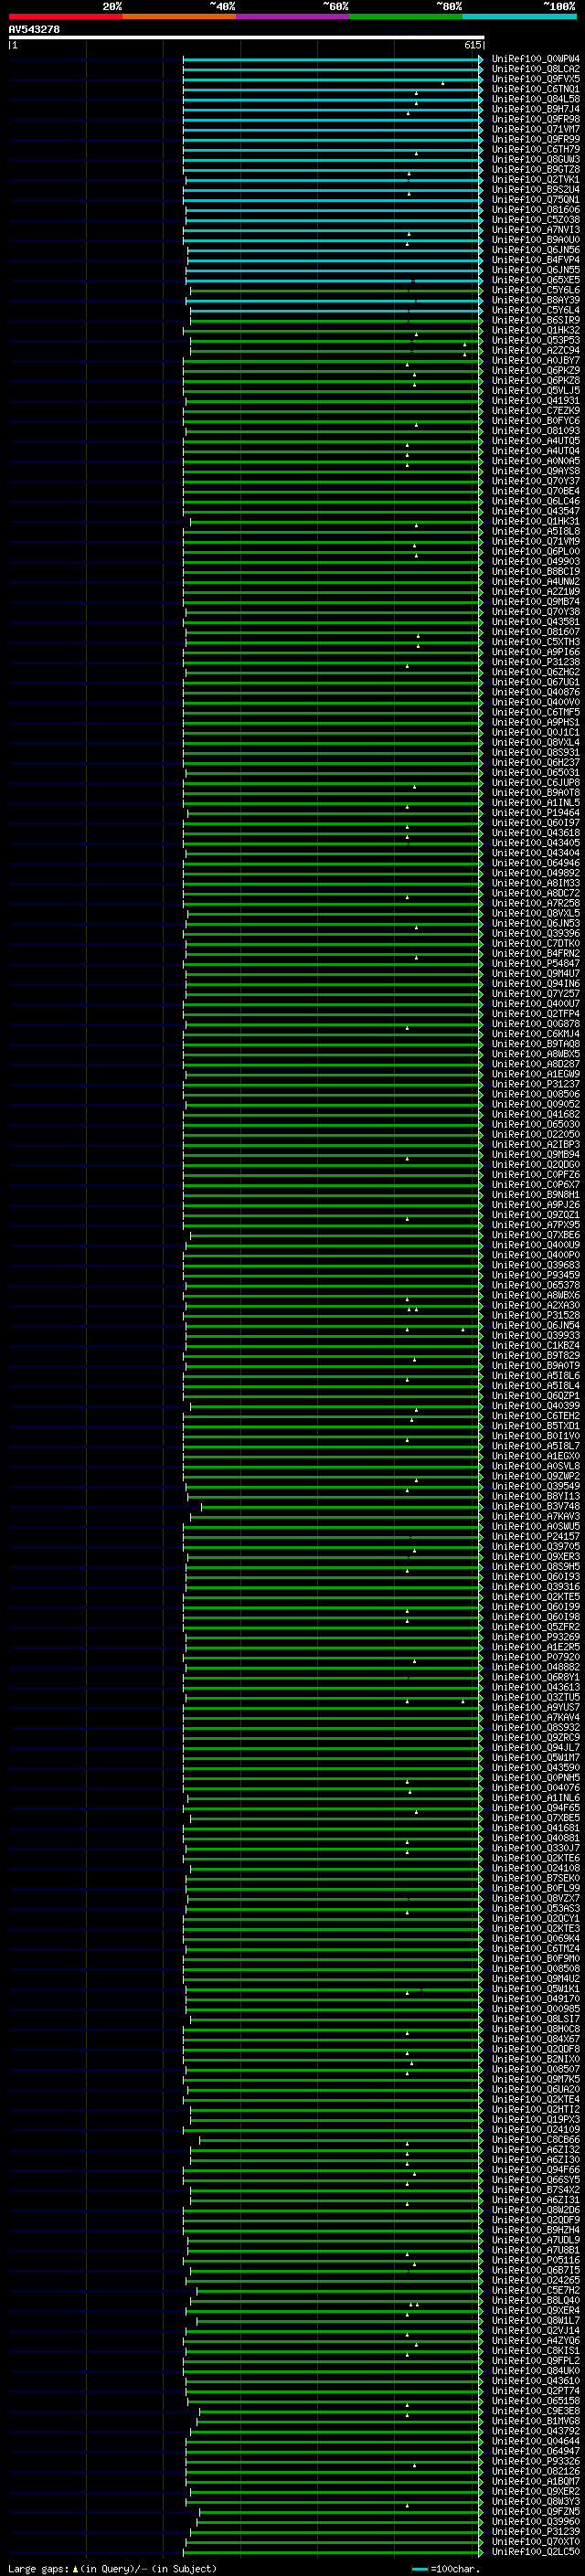The height and width of the screenshot is (2576, 585).
Task: Open hit UniRef100_B9H7J4
Action: click(x=536, y=109)
